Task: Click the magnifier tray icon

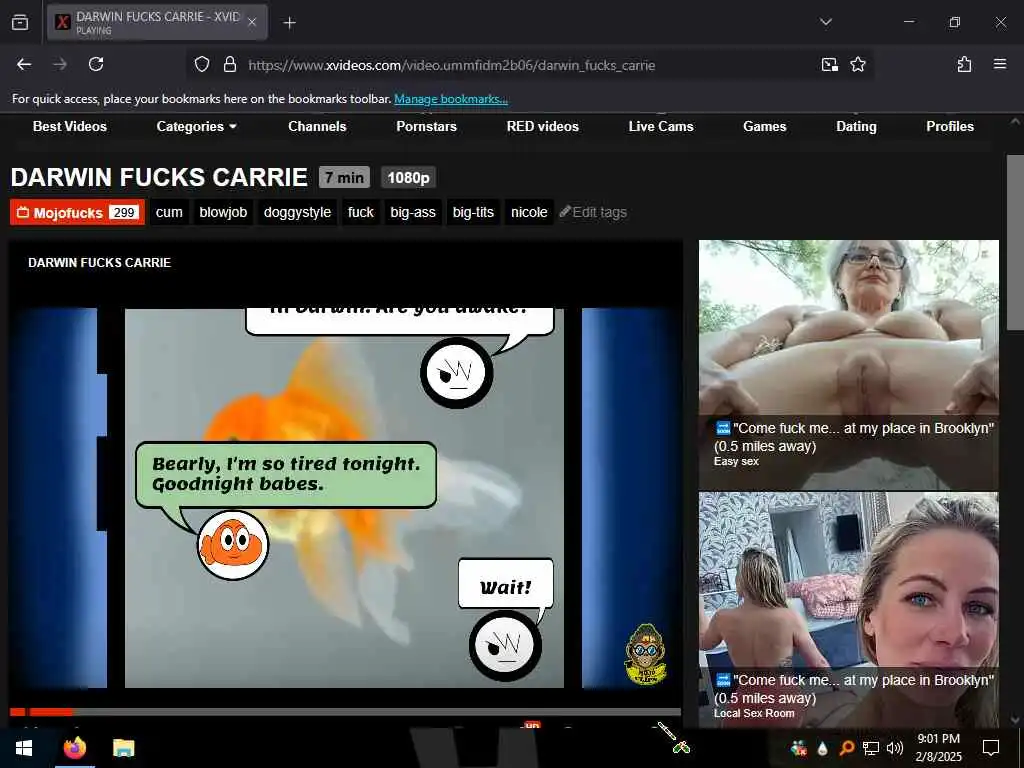Action: [846, 748]
